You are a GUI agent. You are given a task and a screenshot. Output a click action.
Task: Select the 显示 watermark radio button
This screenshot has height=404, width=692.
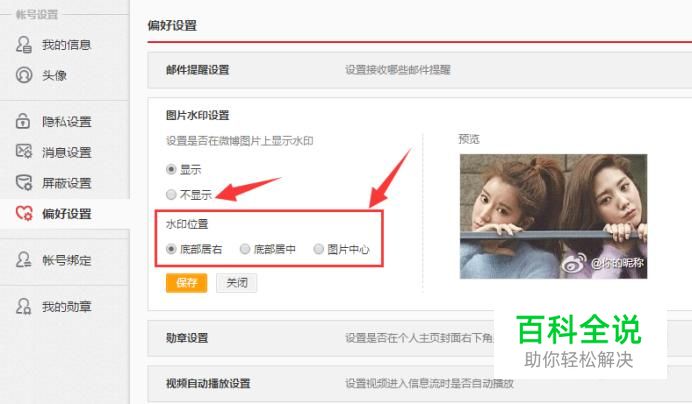171,169
